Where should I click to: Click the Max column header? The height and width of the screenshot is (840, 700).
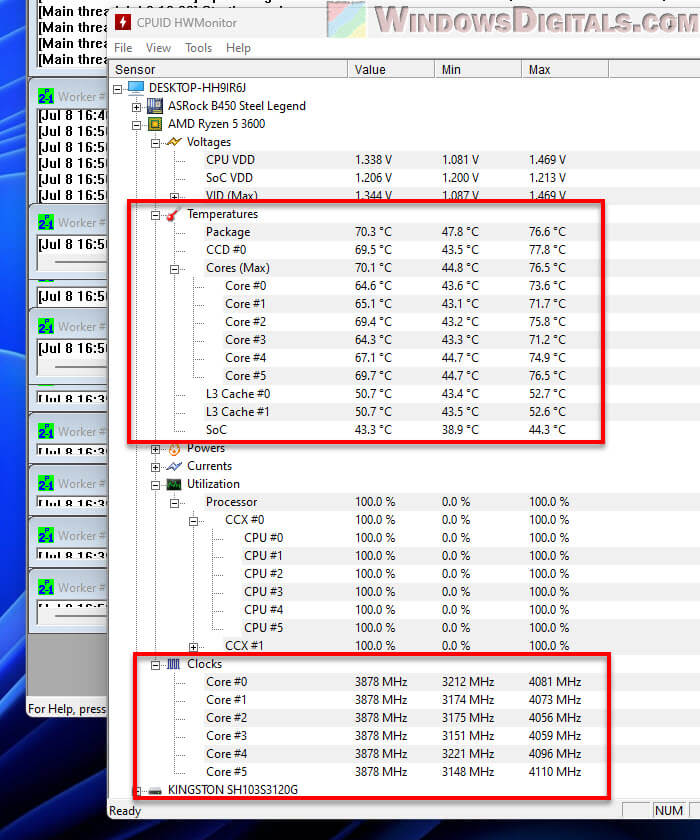564,70
